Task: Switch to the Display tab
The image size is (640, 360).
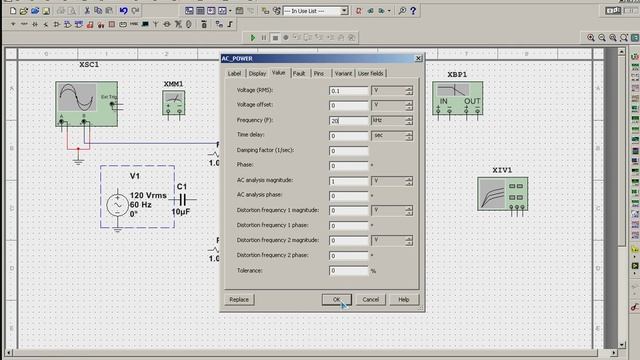Action: 257,73
